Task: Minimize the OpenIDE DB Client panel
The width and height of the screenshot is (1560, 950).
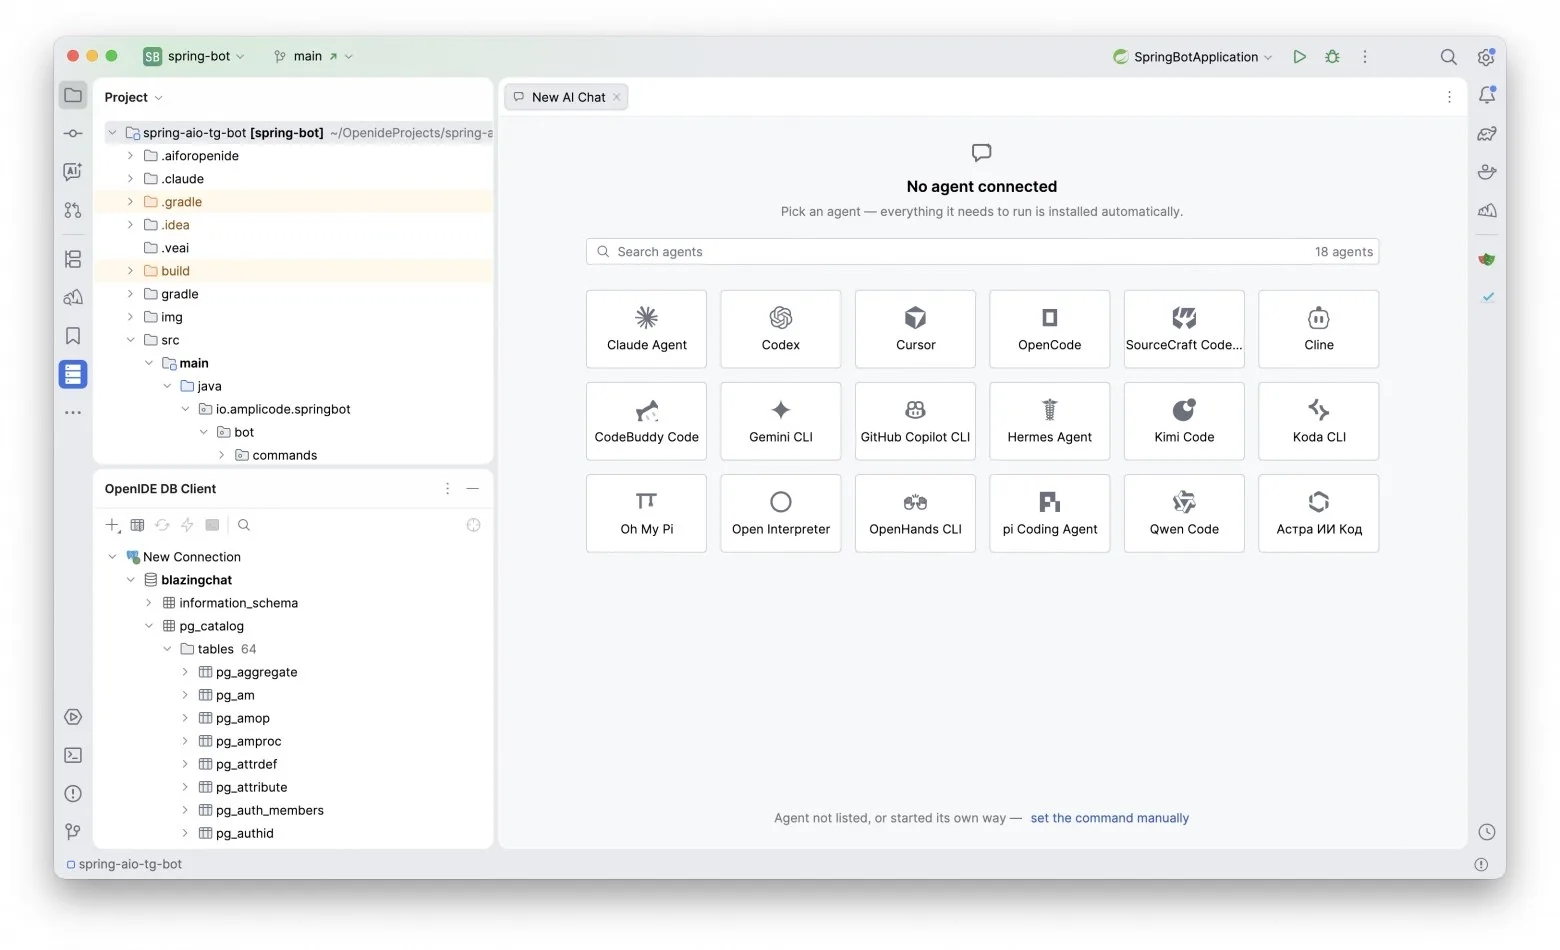Action: (473, 489)
